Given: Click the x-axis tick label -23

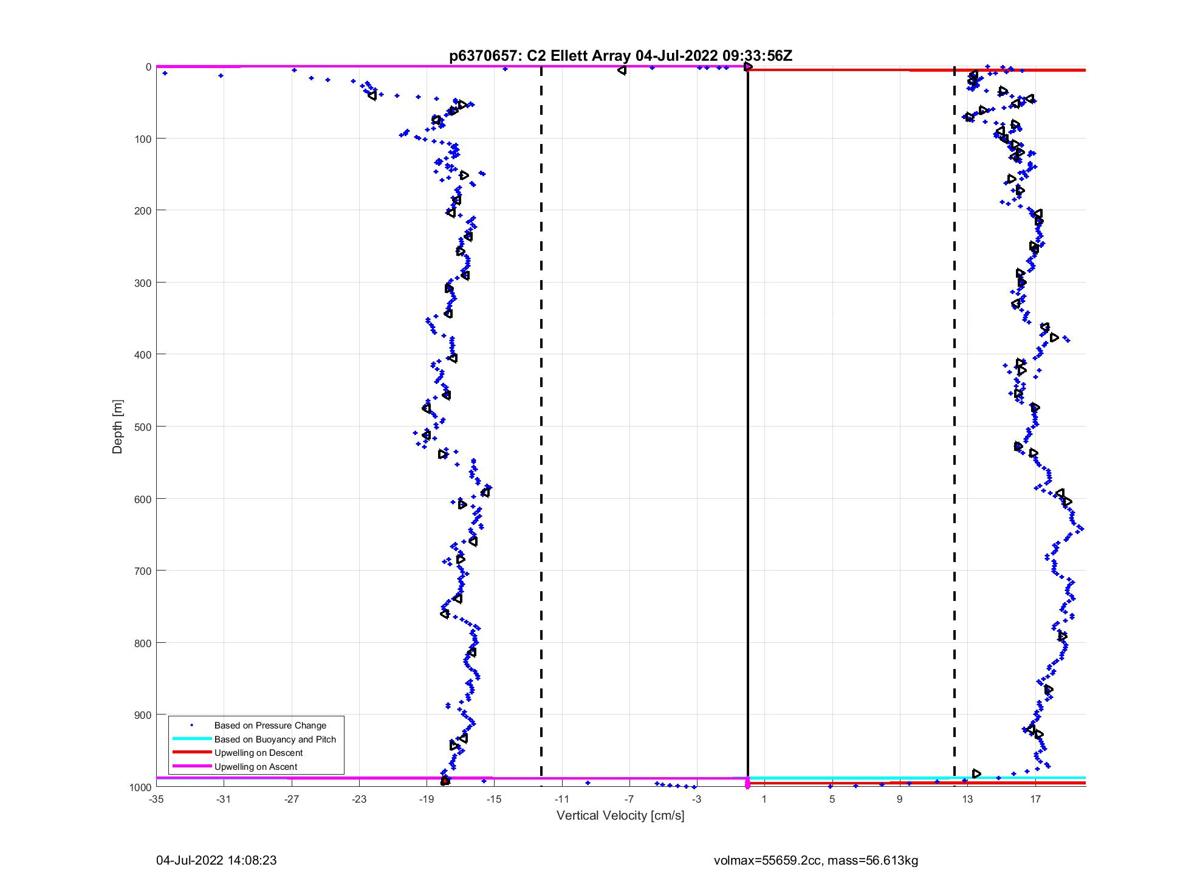Looking at the screenshot, I should [x=359, y=800].
